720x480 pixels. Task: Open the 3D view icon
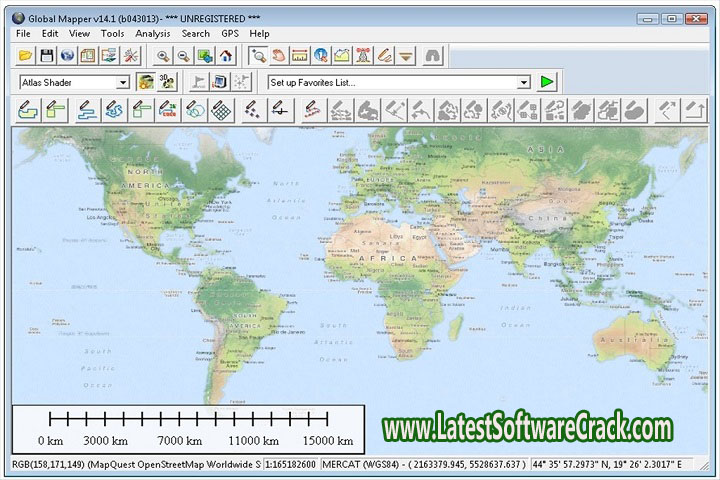click(166, 82)
